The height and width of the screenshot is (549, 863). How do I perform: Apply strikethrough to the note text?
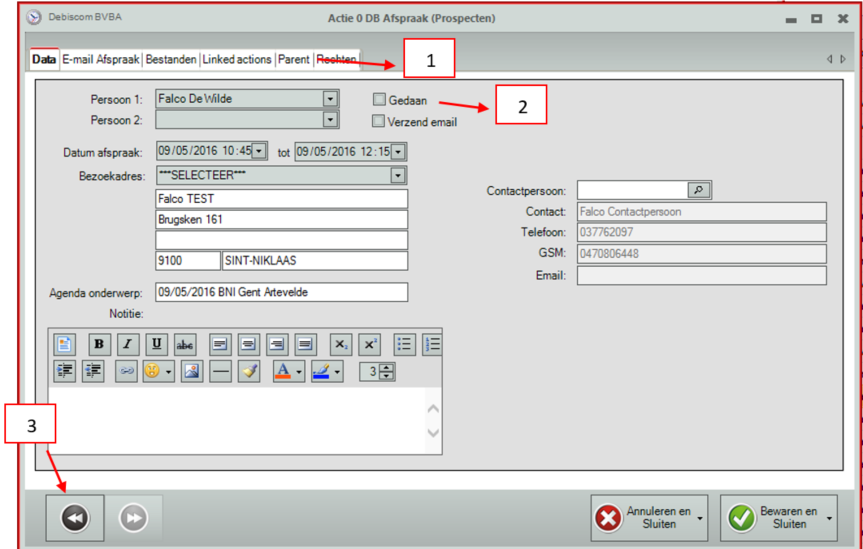pos(185,344)
